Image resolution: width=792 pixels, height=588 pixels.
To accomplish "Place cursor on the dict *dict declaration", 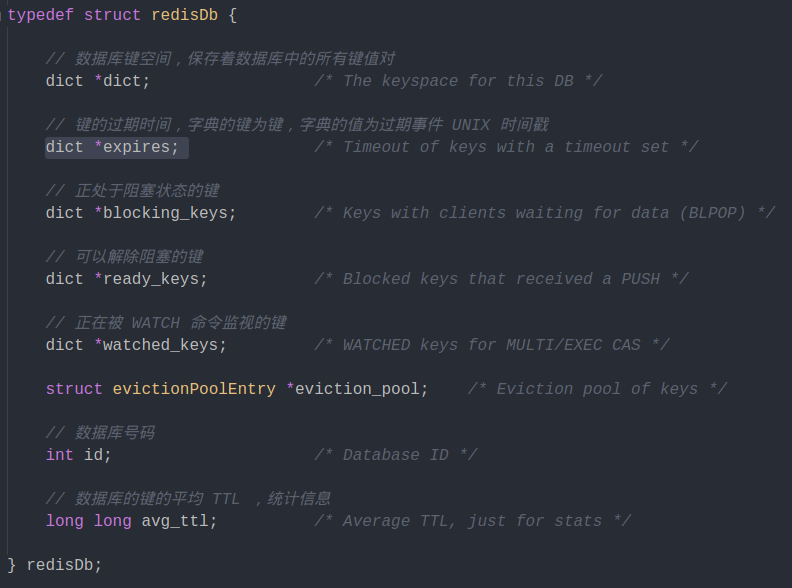I will (x=97, y=81).
